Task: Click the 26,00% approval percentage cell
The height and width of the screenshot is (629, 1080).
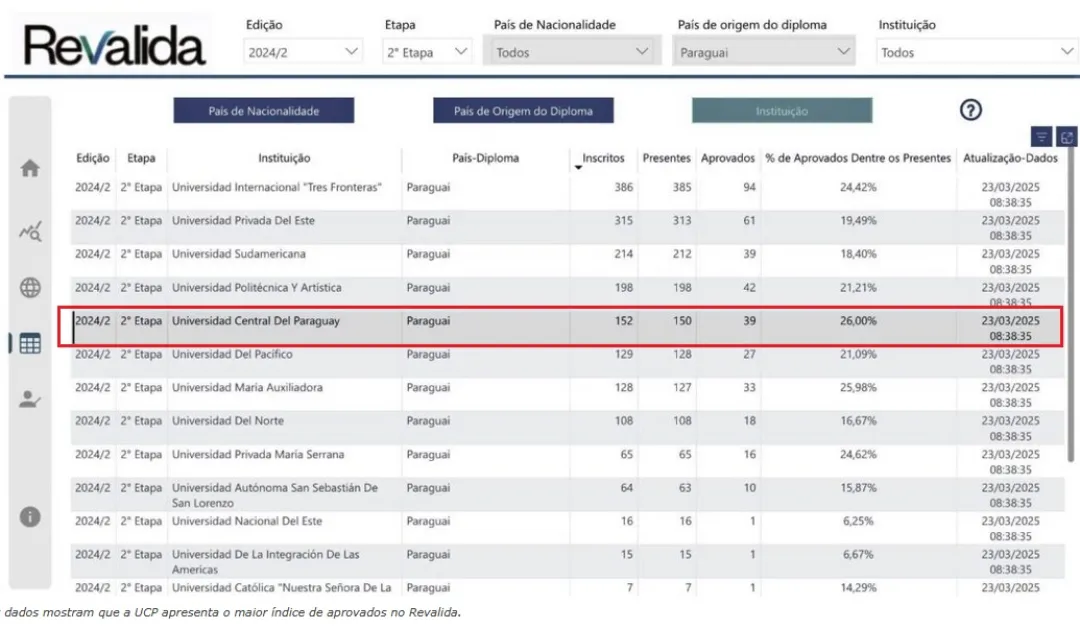Action: tap(858, 320)
